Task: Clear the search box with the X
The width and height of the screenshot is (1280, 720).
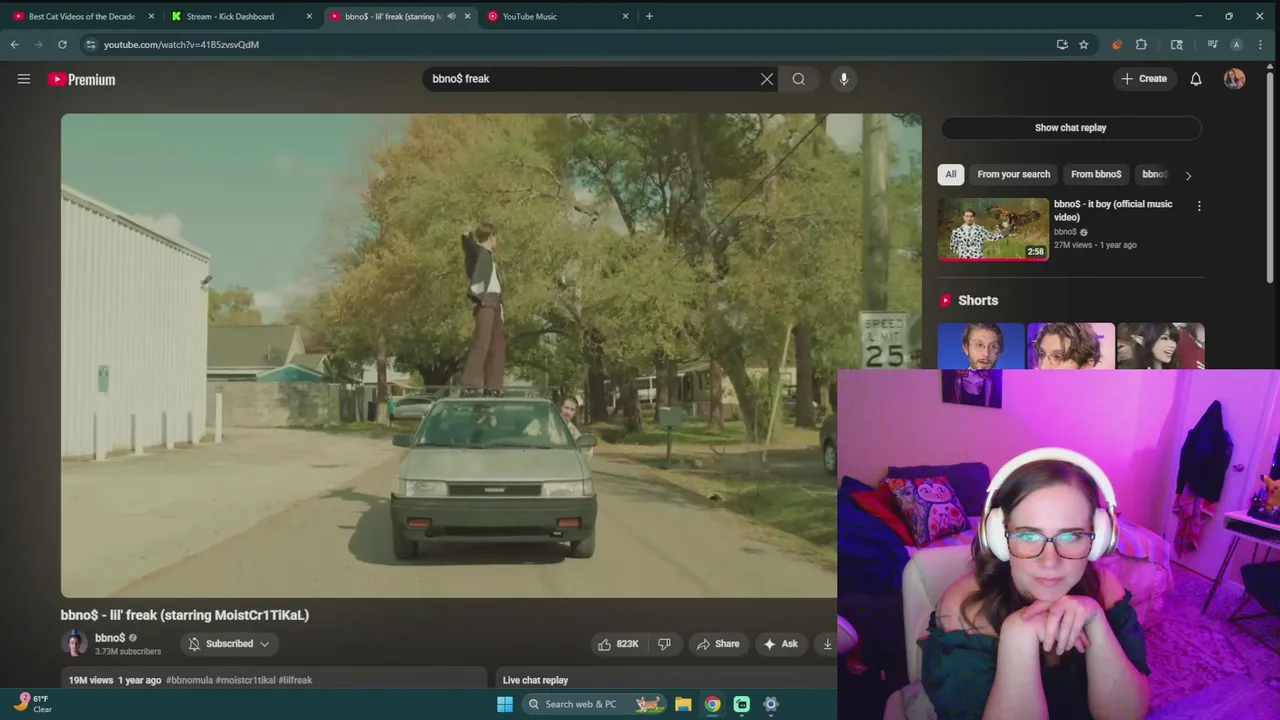Action: 767,79
